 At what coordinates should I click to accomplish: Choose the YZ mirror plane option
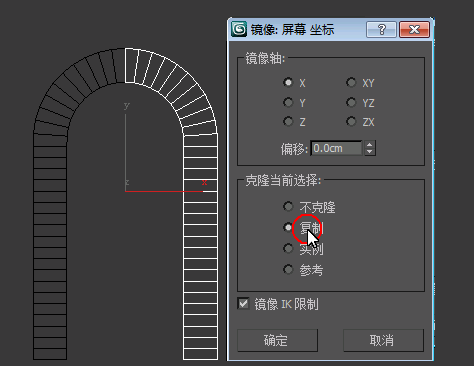[351, 102]
